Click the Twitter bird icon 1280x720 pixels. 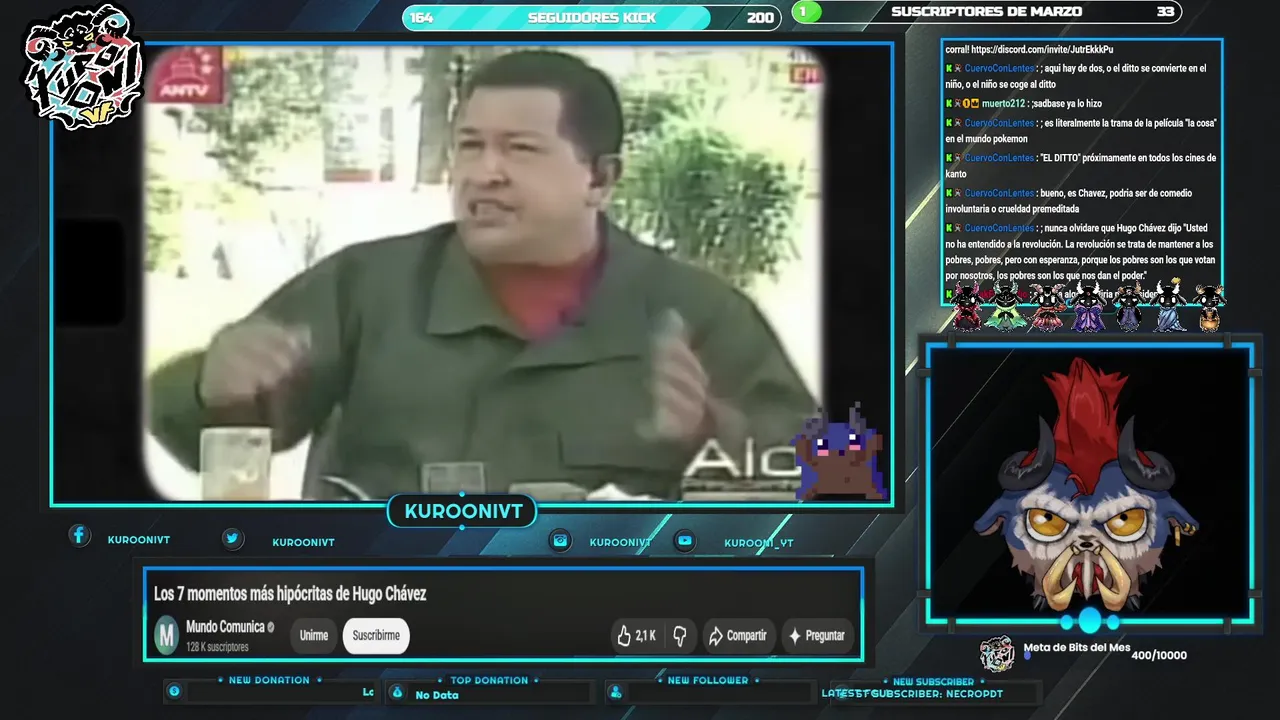pyautogui.click(x=232, y=539)
